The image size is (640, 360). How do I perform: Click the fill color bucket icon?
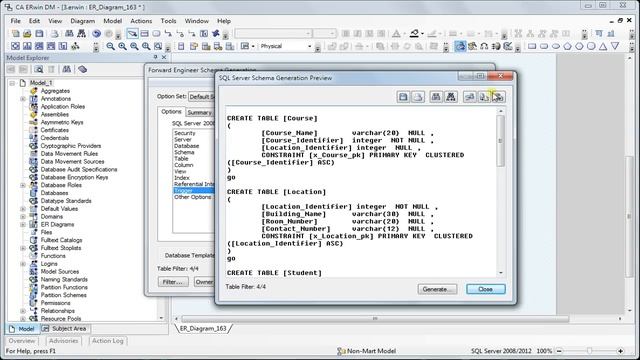(414, 33)
